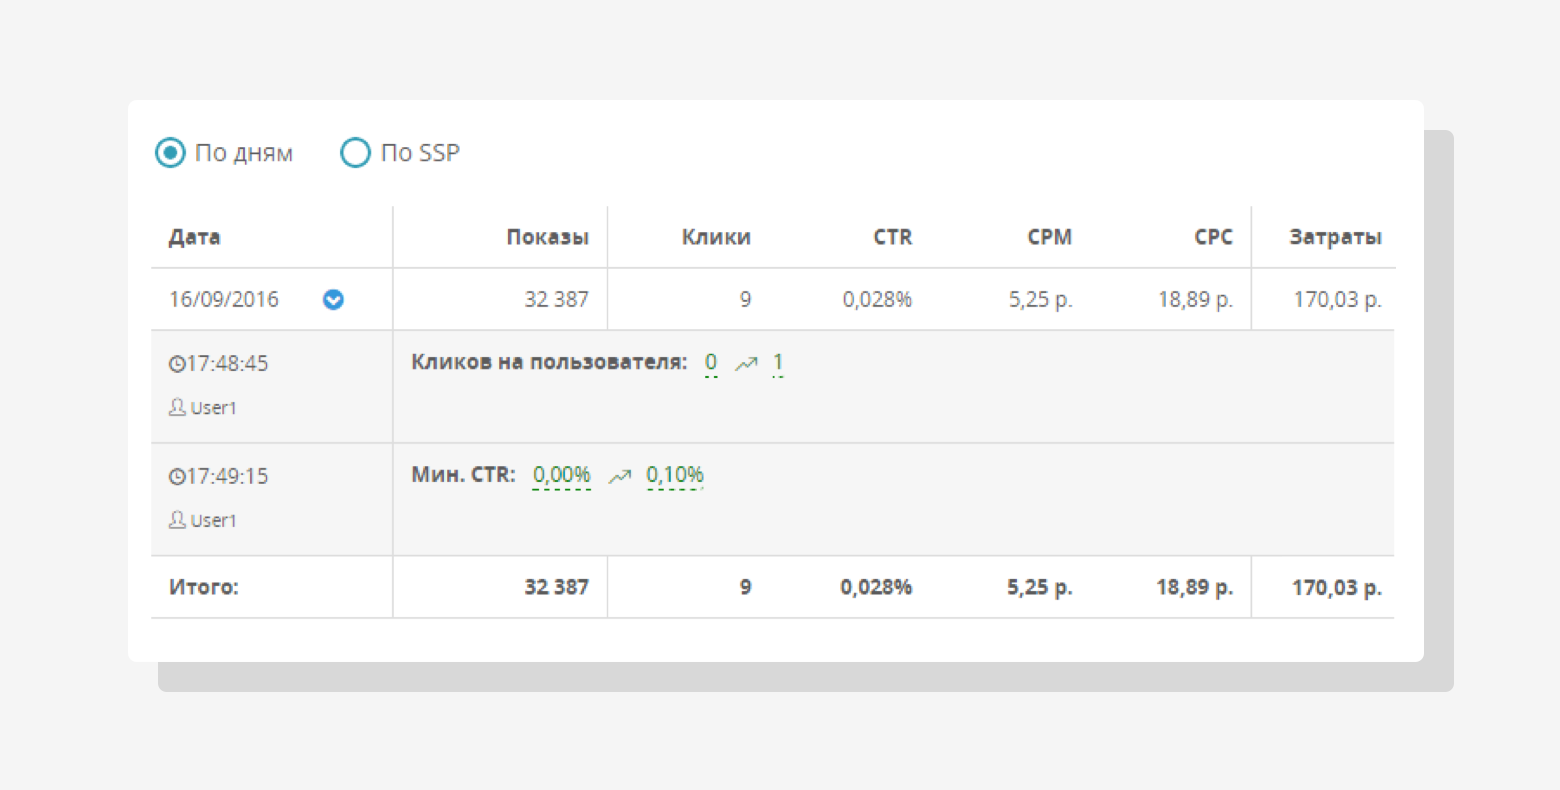Switch to 'По SSP' radio option
The height and width of the screenshot is (790, 1560).
[x=355, y=153]
